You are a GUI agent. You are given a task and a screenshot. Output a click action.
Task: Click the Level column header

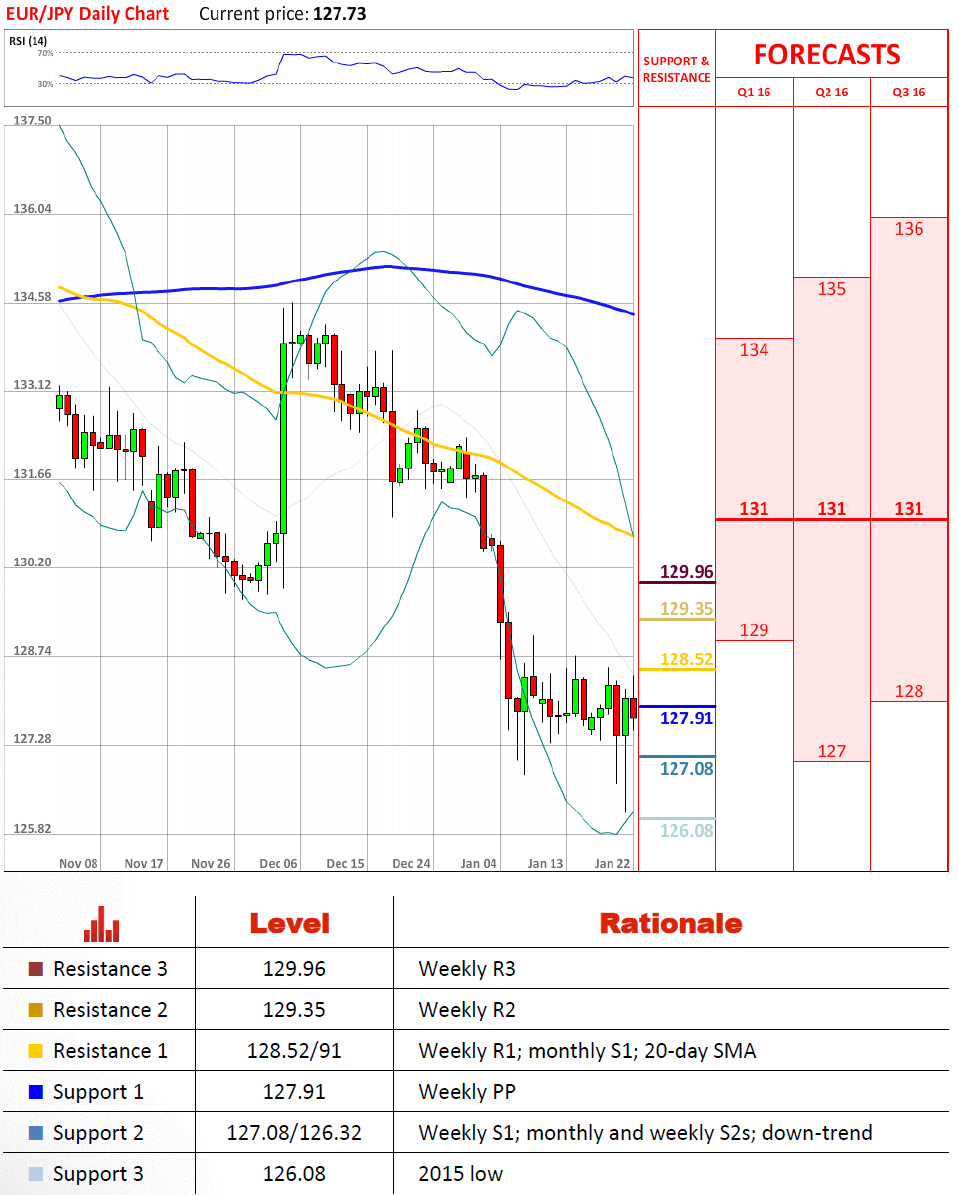tap(290, 924)
